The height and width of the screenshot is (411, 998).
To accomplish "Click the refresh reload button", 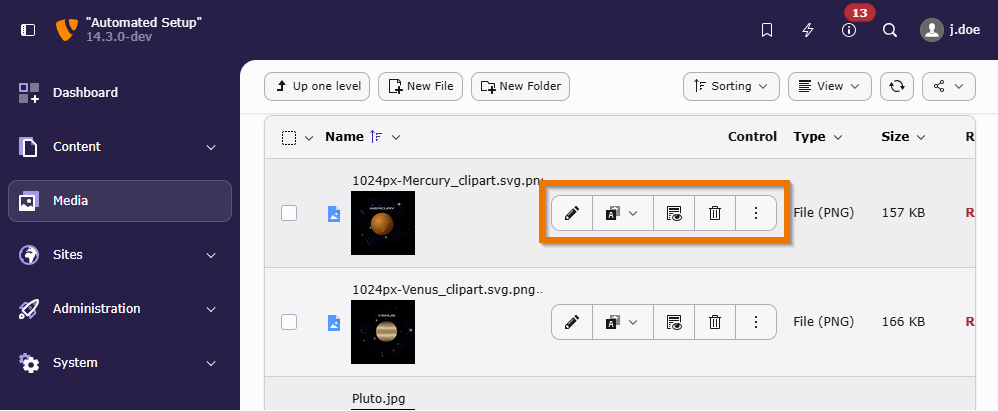I will point(897,86).
